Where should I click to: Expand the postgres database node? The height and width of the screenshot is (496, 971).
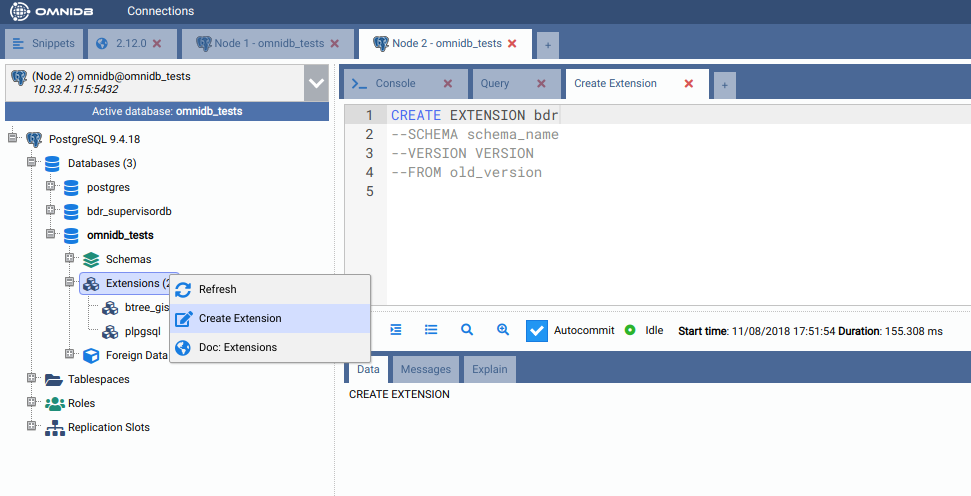pyautogui.click(x=51, y=187)
